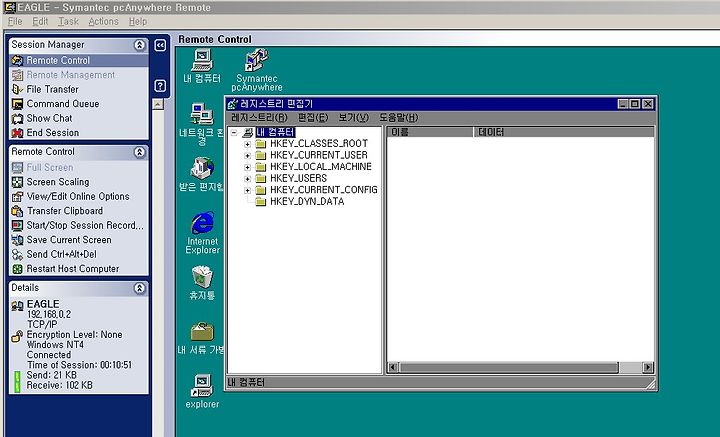Collapse the Details panel
Image resolution: width=720 pixels, height=437 pixels.
pyautogui.click(x=140, y=288)
